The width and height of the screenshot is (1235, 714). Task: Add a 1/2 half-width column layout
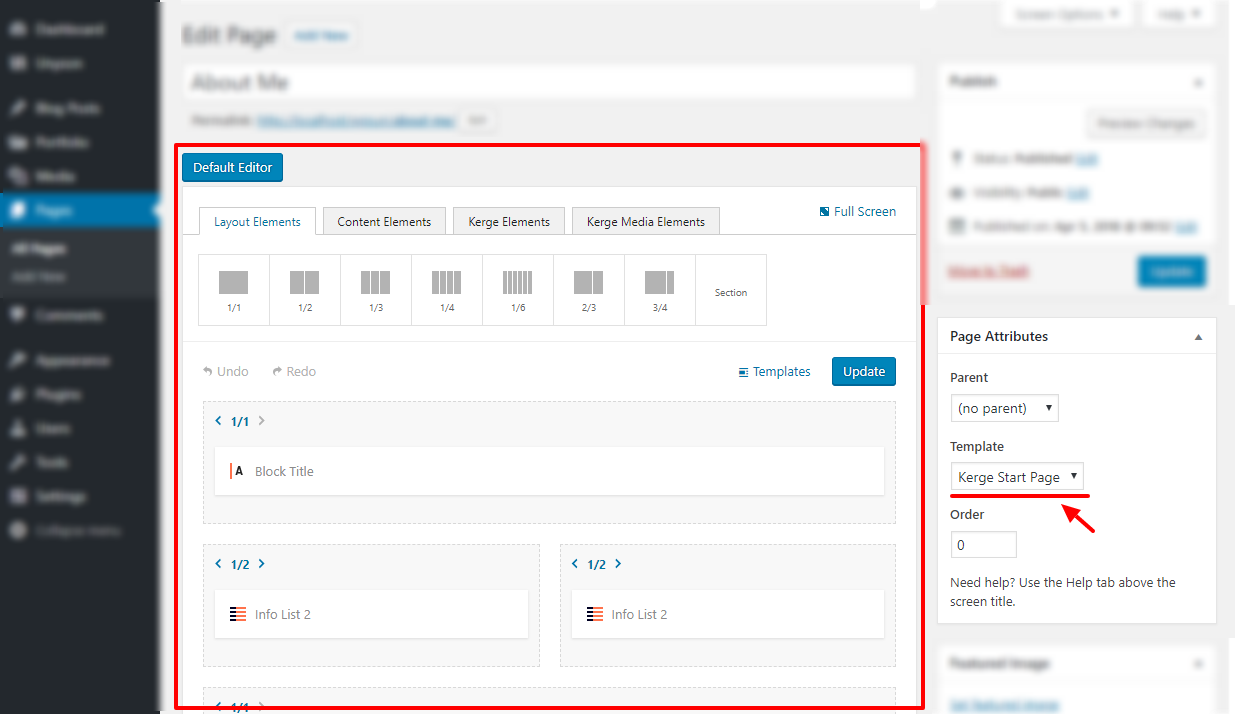click(304, 290)
